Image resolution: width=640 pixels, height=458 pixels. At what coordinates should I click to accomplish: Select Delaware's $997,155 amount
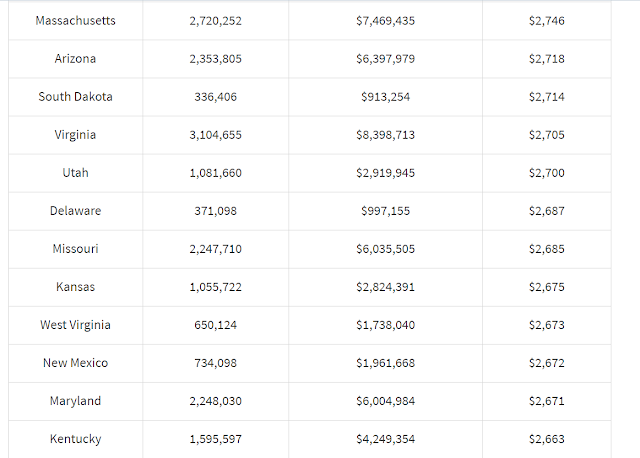(387, 211)
